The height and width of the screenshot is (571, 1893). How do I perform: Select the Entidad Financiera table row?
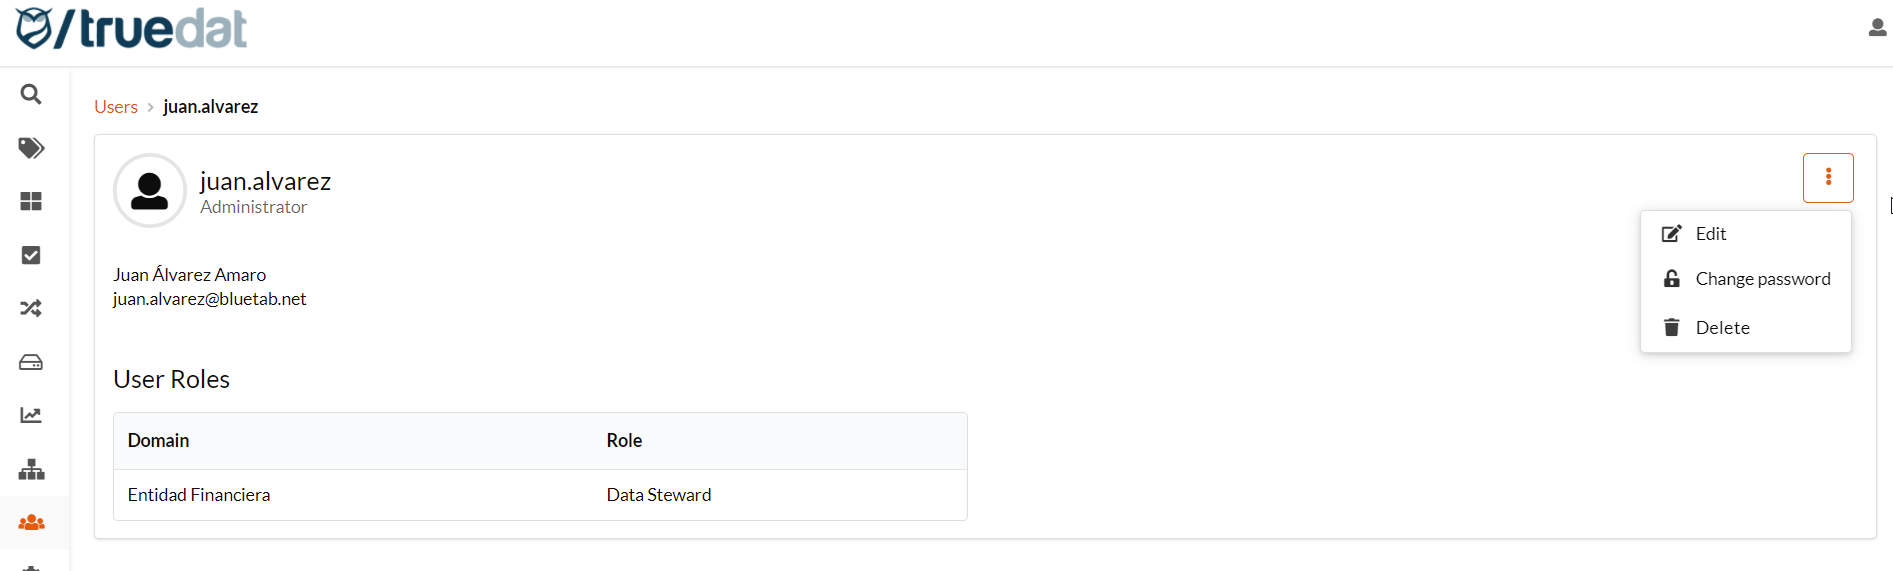[540, 495]
